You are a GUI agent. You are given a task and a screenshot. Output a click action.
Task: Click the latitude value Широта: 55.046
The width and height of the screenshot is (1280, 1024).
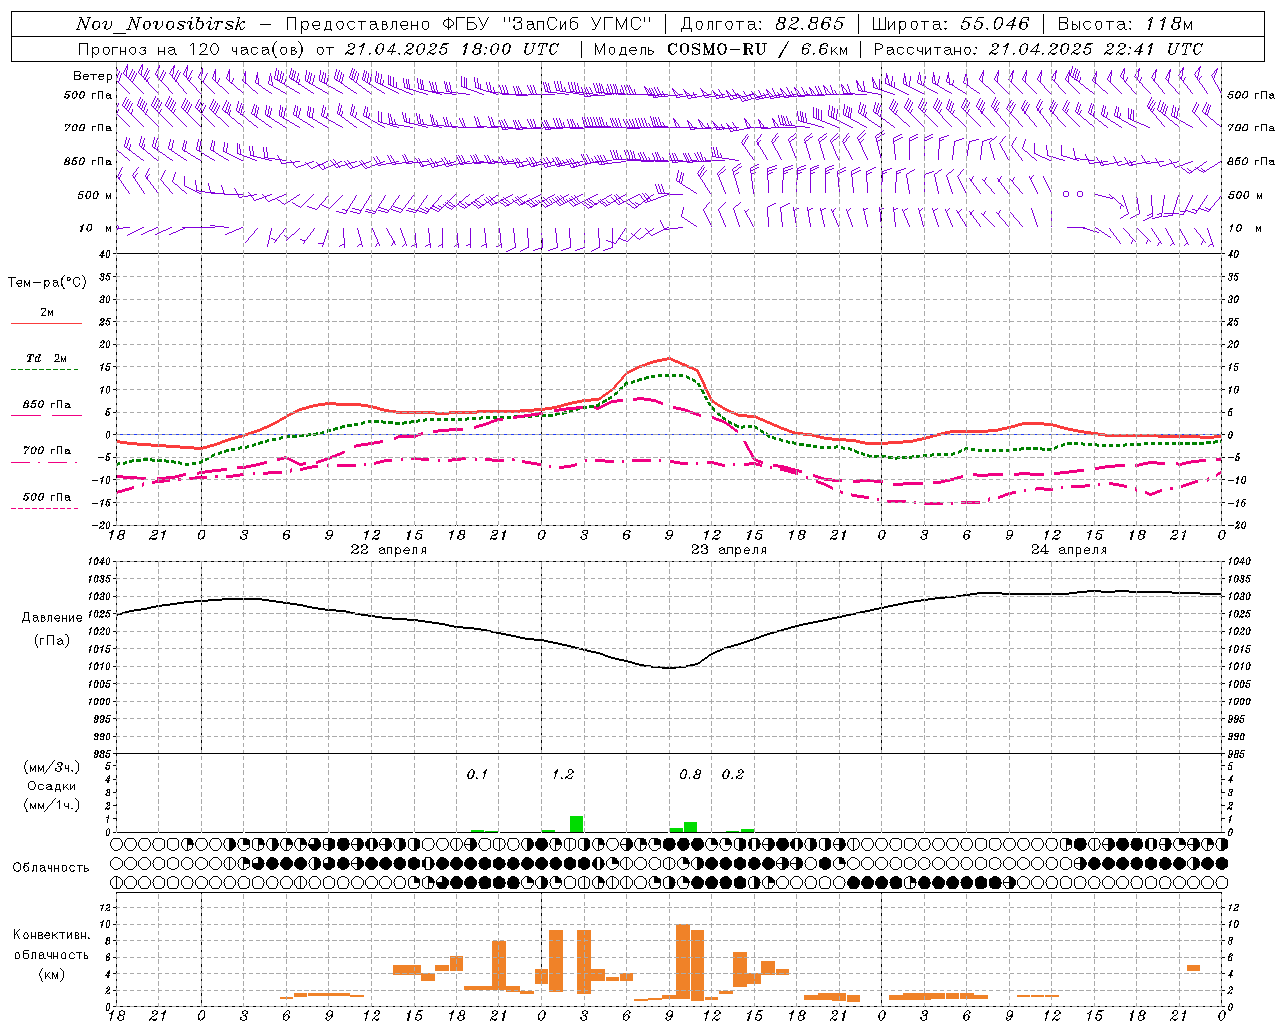[950, 24]
